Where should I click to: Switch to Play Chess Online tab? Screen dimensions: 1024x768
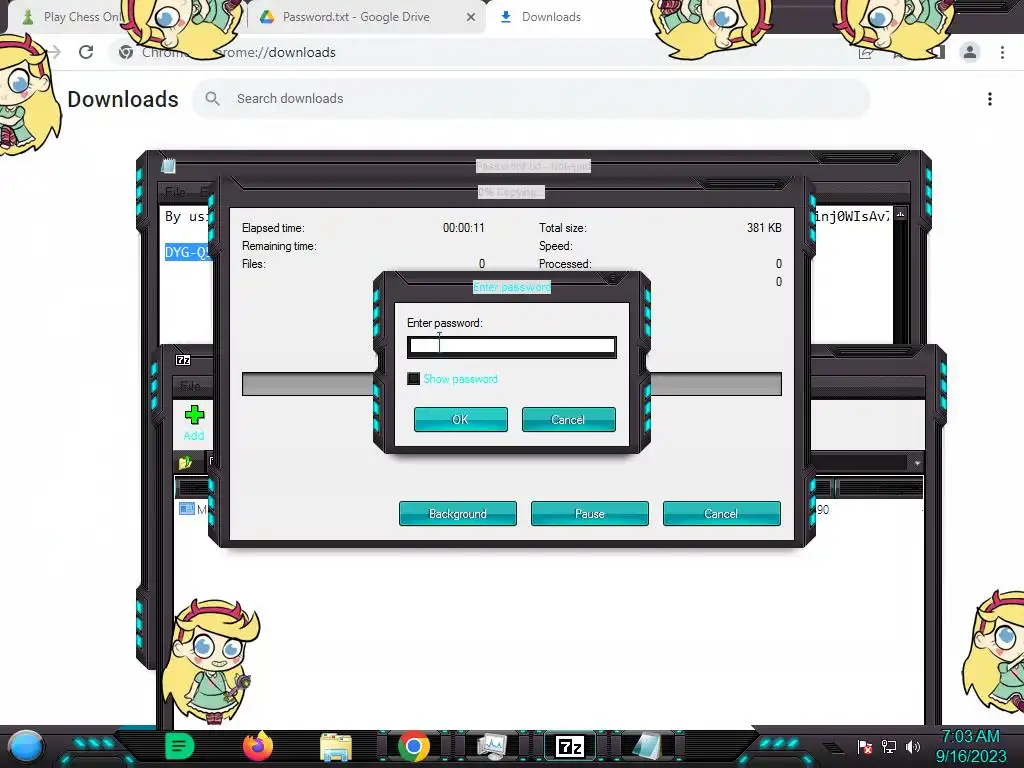[72, 17]
